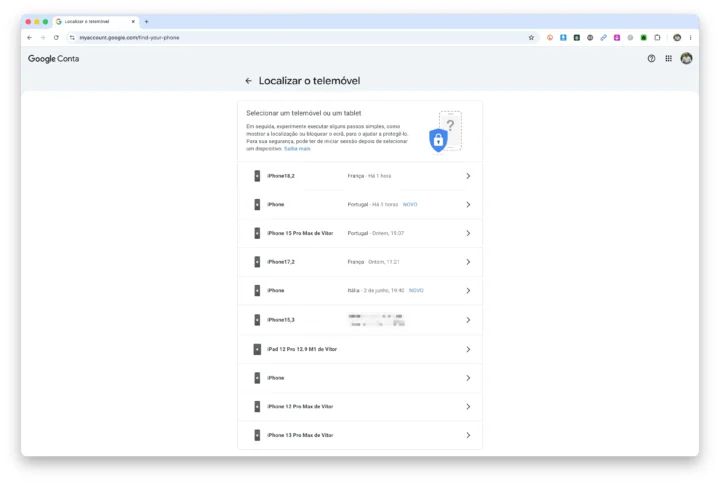Image resolution: width=720 pixels, height=484 pixels.
Task: Click 'Selecionar um telemóvel ou um tablet' heading
Action: (x=304, y=113)
